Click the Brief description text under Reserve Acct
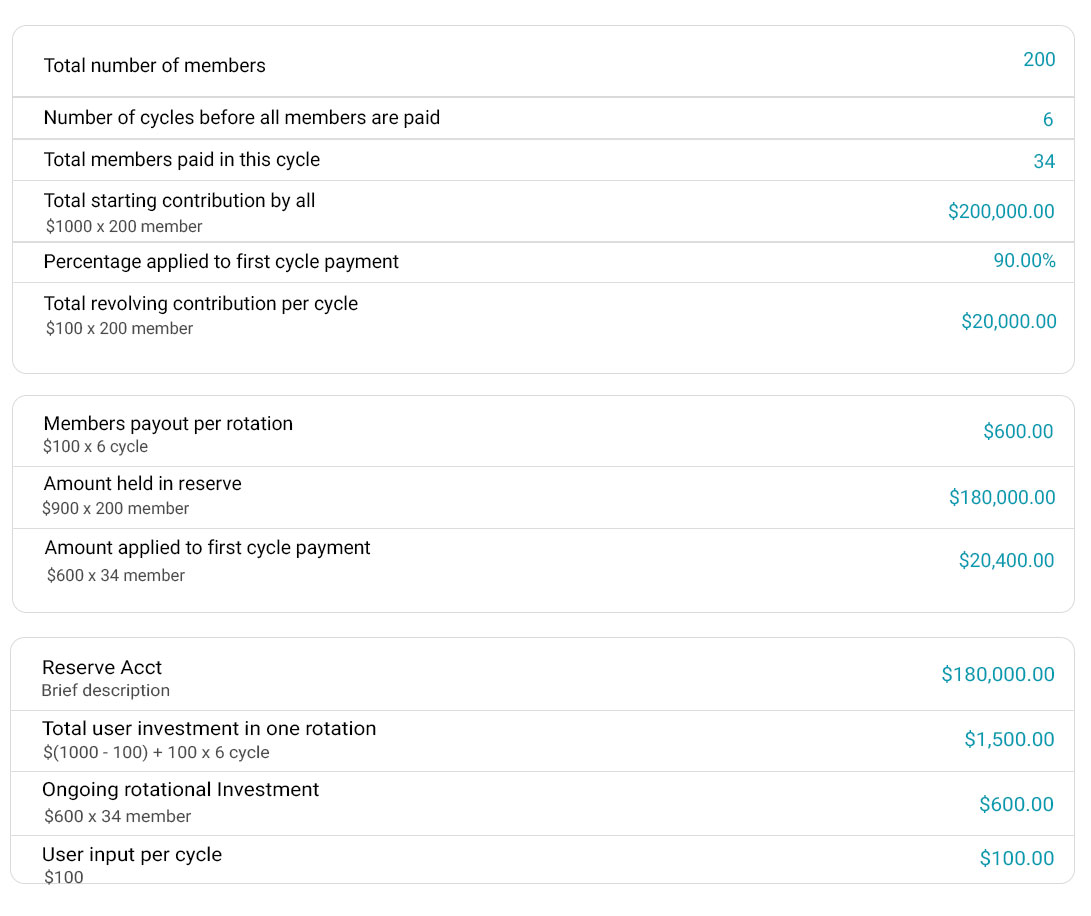1091x916 pixels. (105, 691)
